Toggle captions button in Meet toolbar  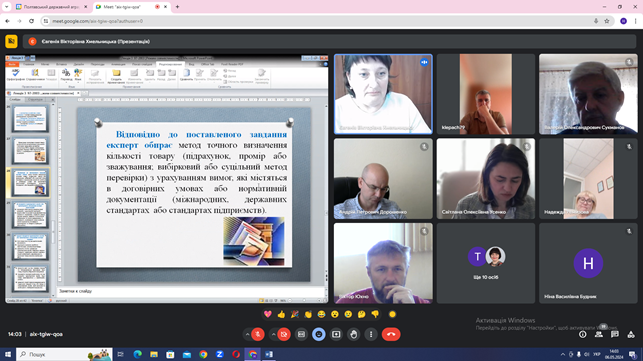[301, 334]
